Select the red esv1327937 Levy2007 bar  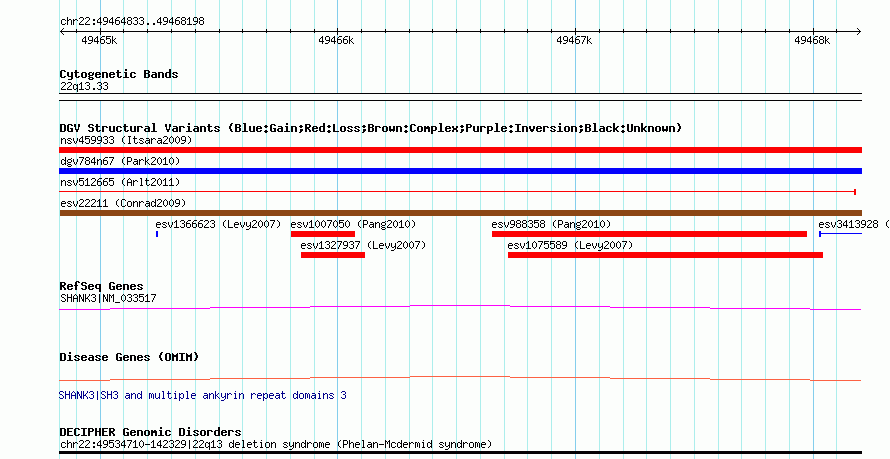tap(333, 255)
